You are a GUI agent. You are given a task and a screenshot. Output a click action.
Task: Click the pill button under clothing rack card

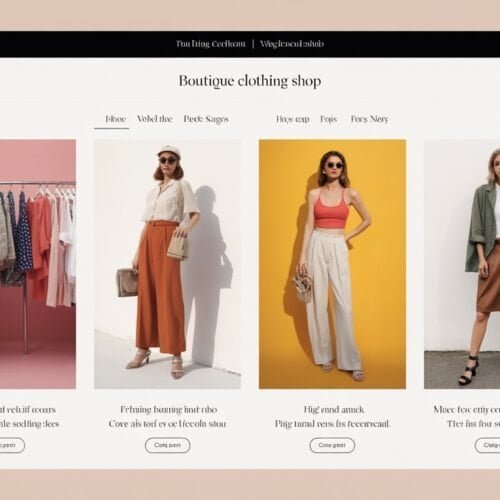click(12, 445)
